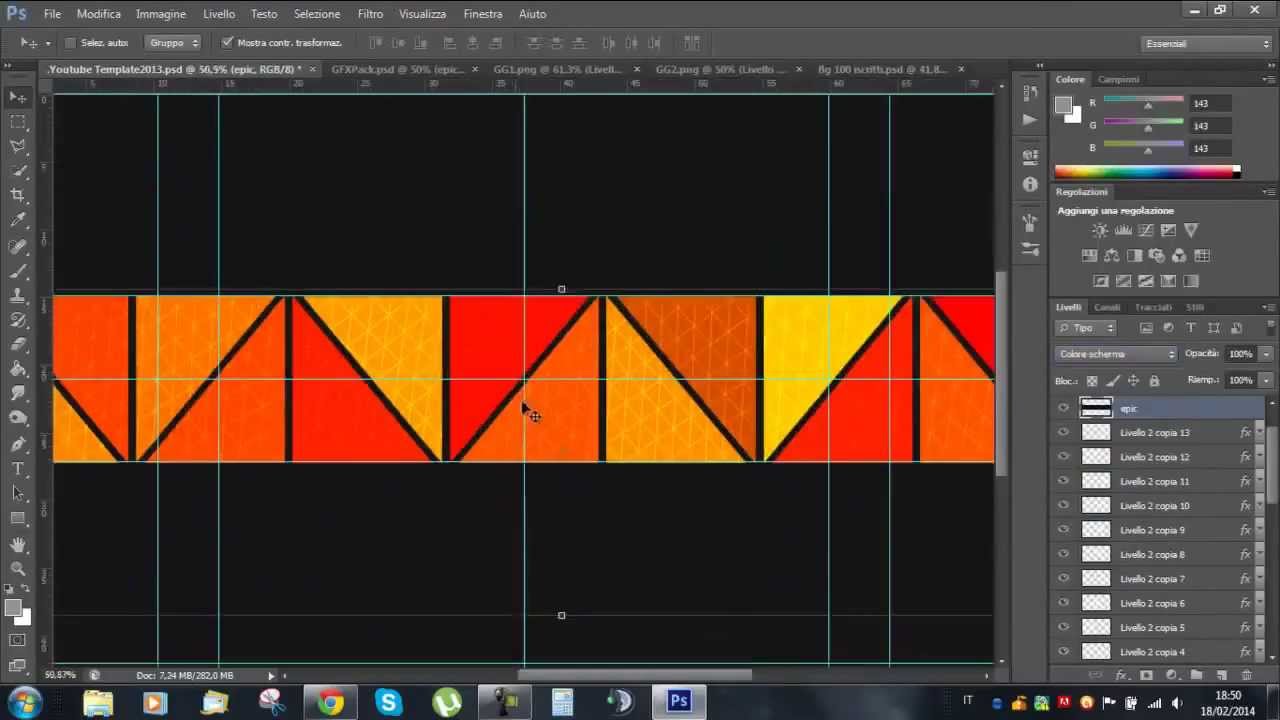Image resolution: width=1280 pixels, height=720 pixels.
Task: Filter layers by type (T icon)
Action: coord(1191,328)
